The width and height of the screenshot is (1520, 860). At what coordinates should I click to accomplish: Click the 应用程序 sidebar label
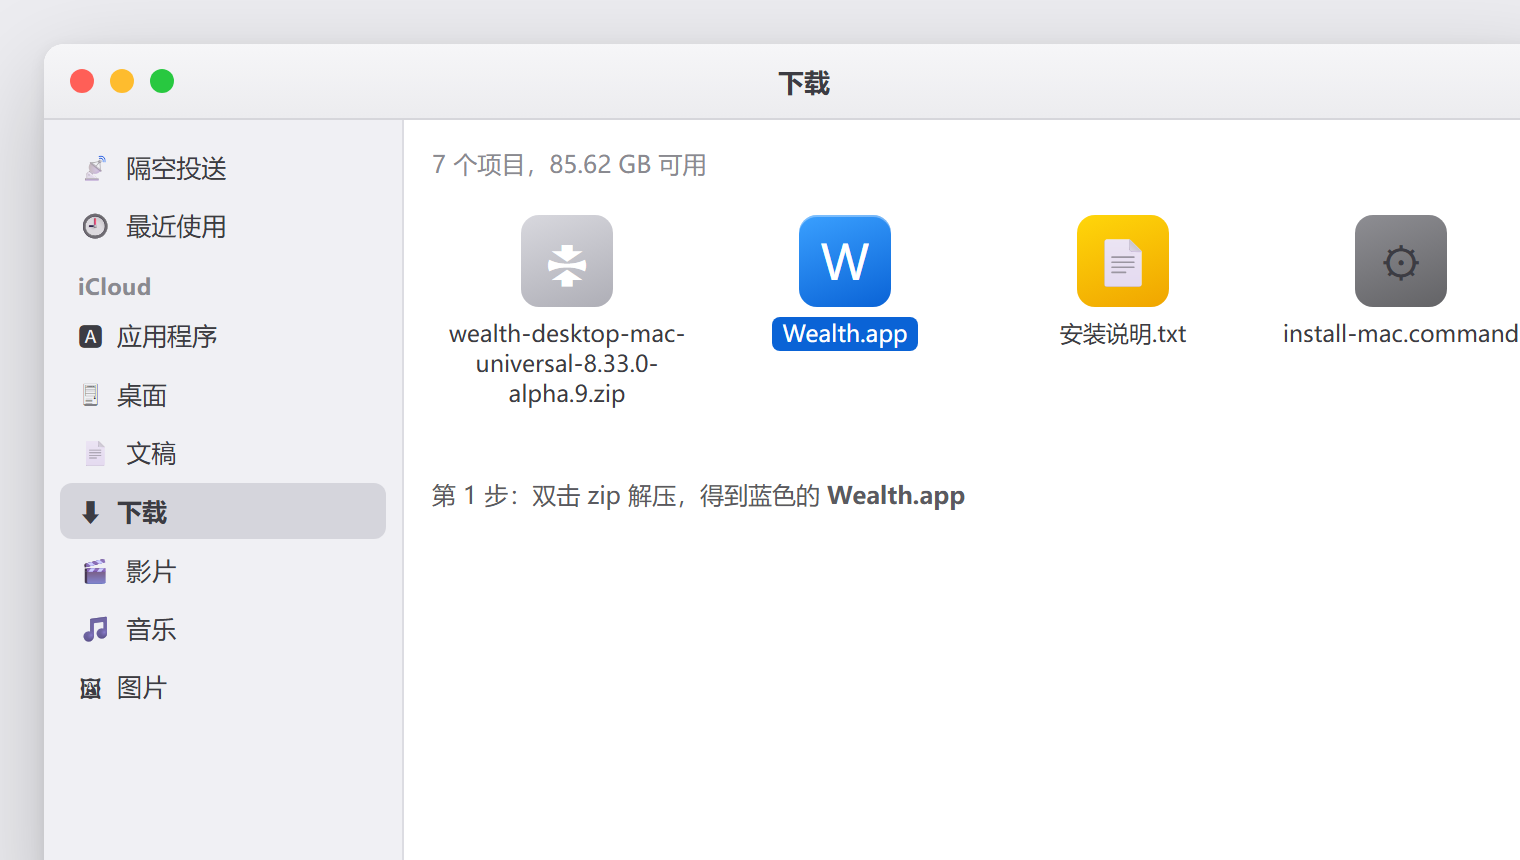click(x=167, y=337)
